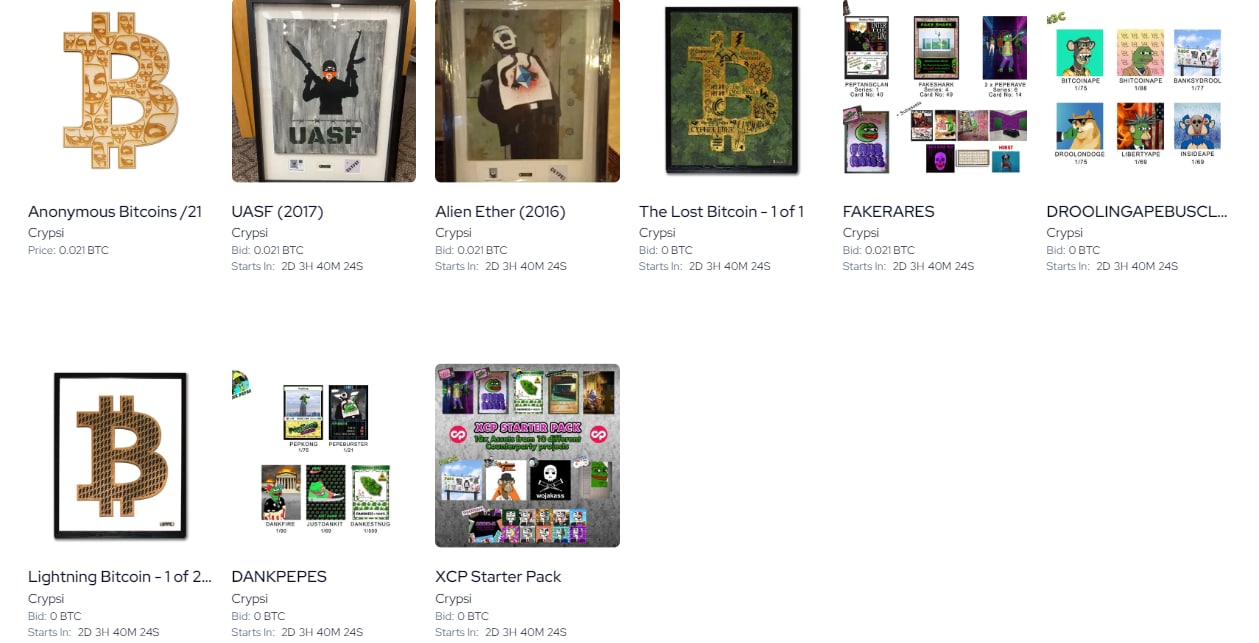
Task: Open the Alien Ether framed artwork image
Action: 527,91
